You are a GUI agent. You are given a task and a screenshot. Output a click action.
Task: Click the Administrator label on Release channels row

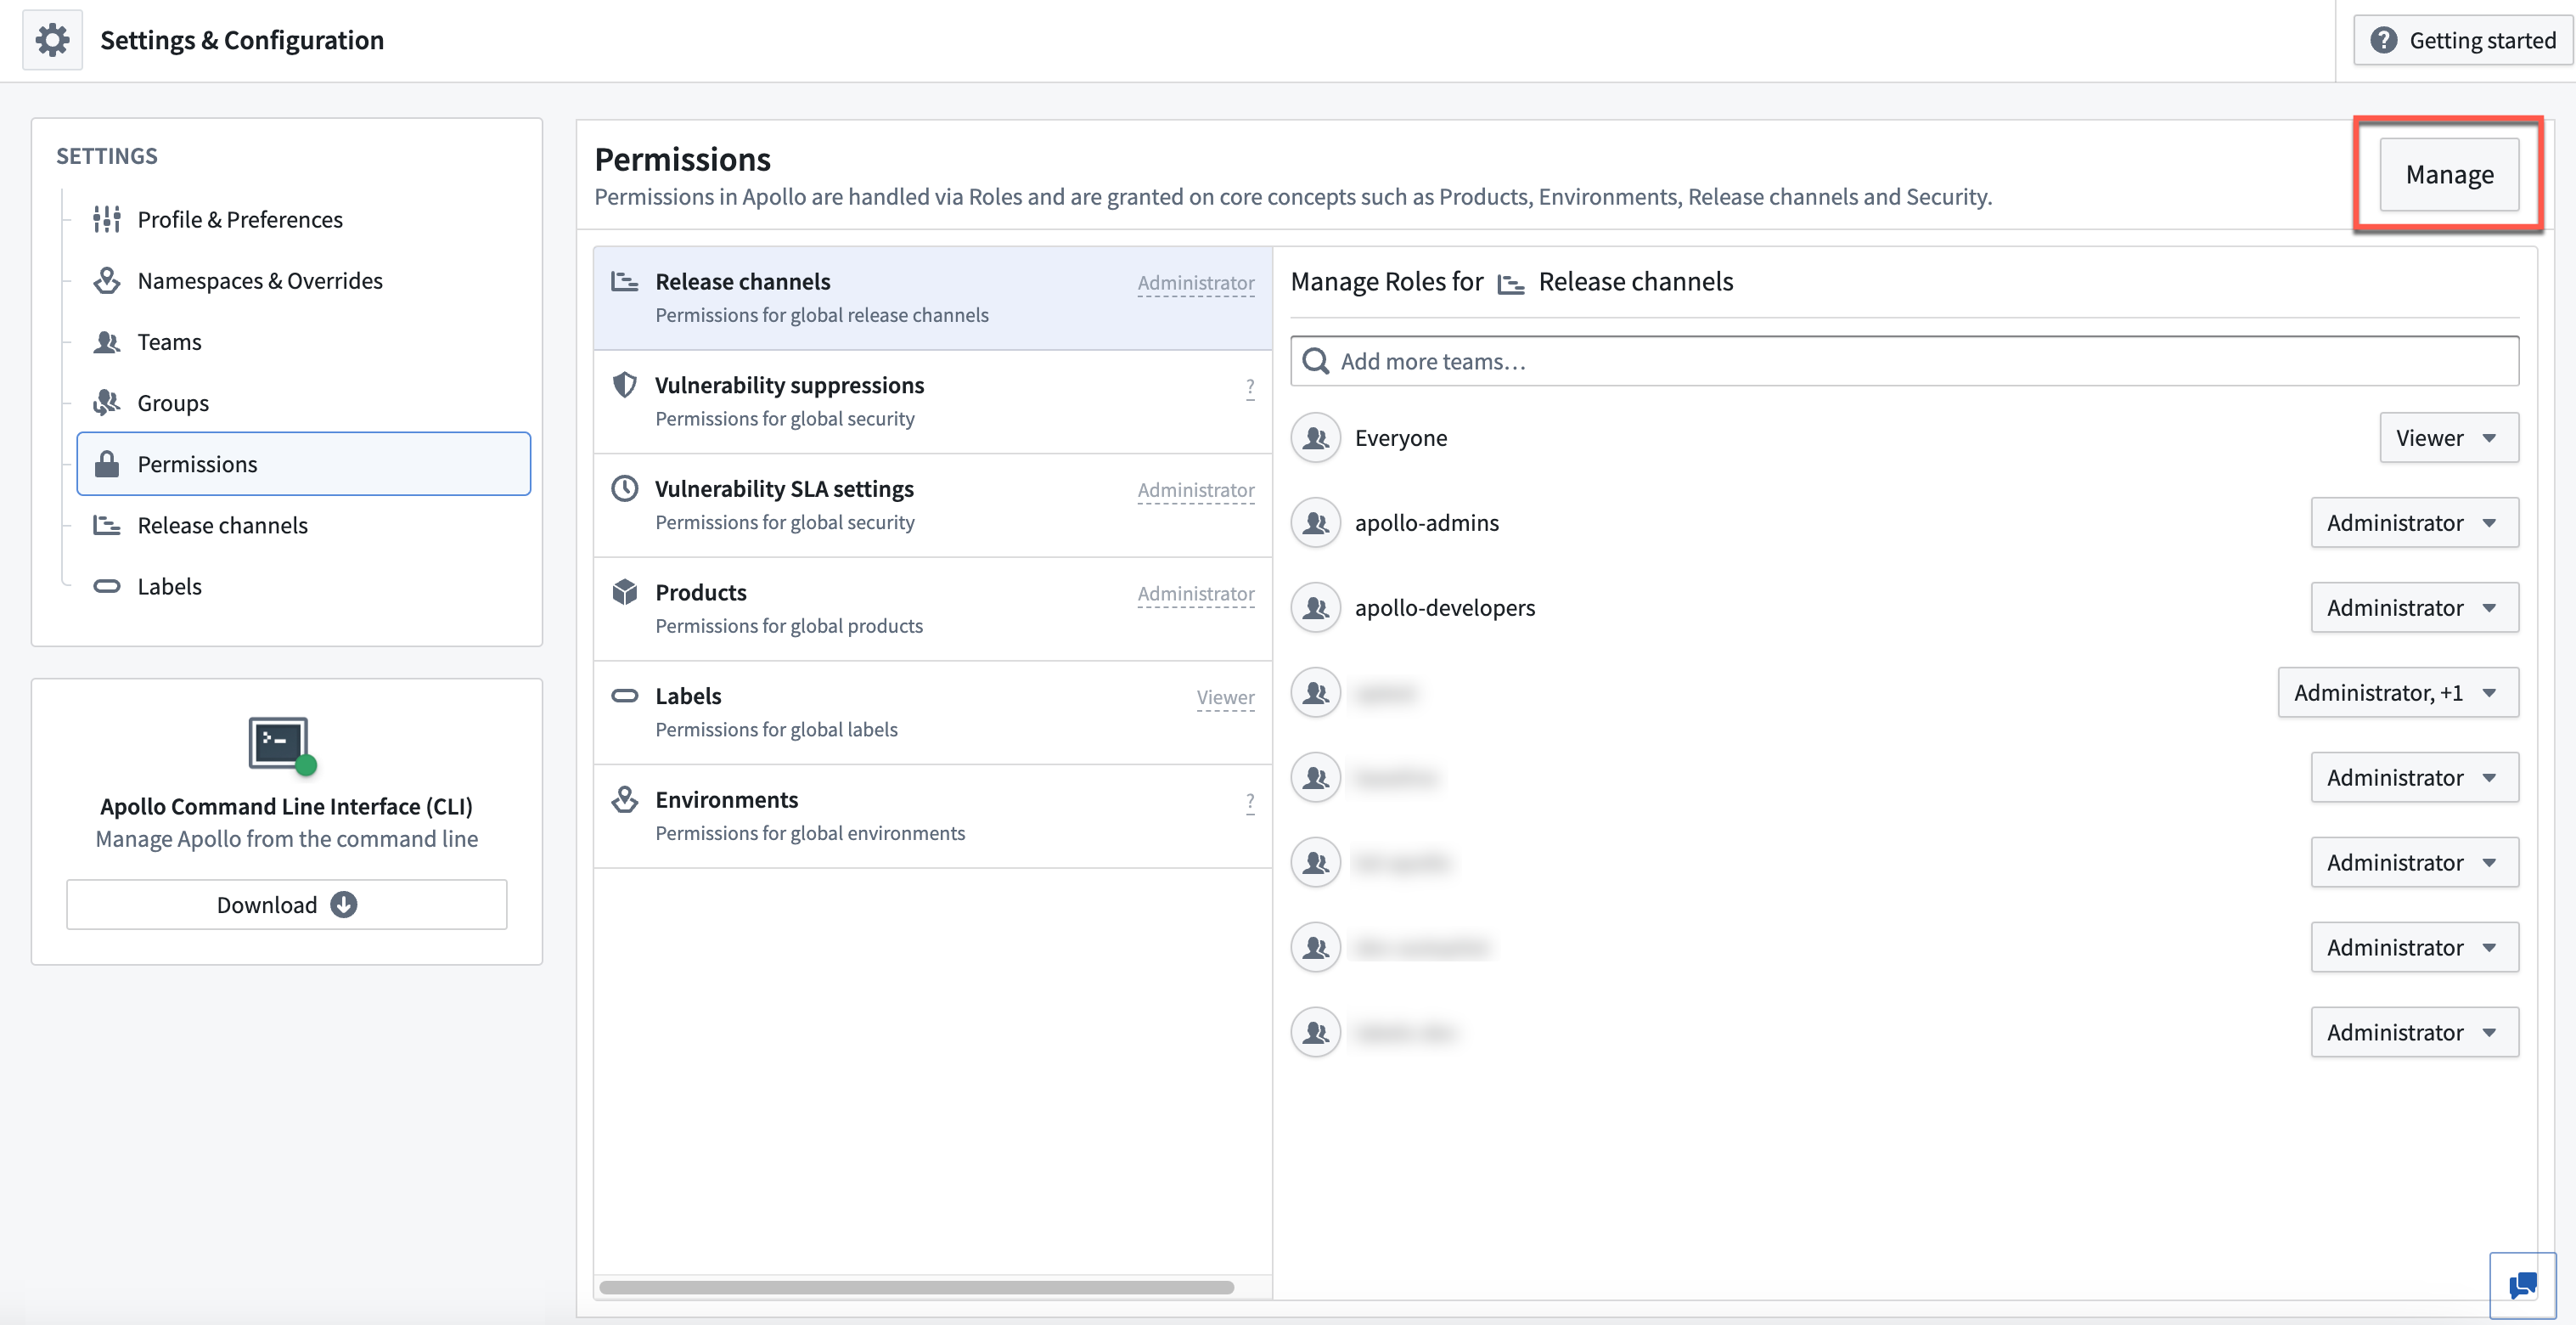[x=1196, y=283]
